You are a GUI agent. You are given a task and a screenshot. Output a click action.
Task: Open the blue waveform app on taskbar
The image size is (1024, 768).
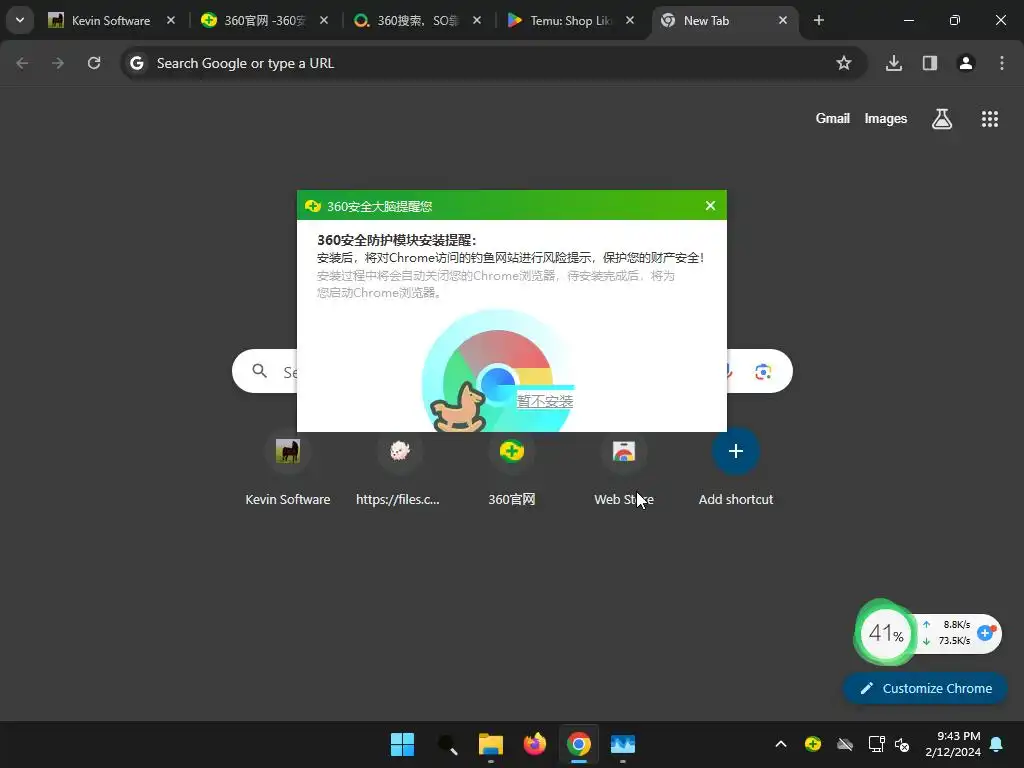pos(622,744)
